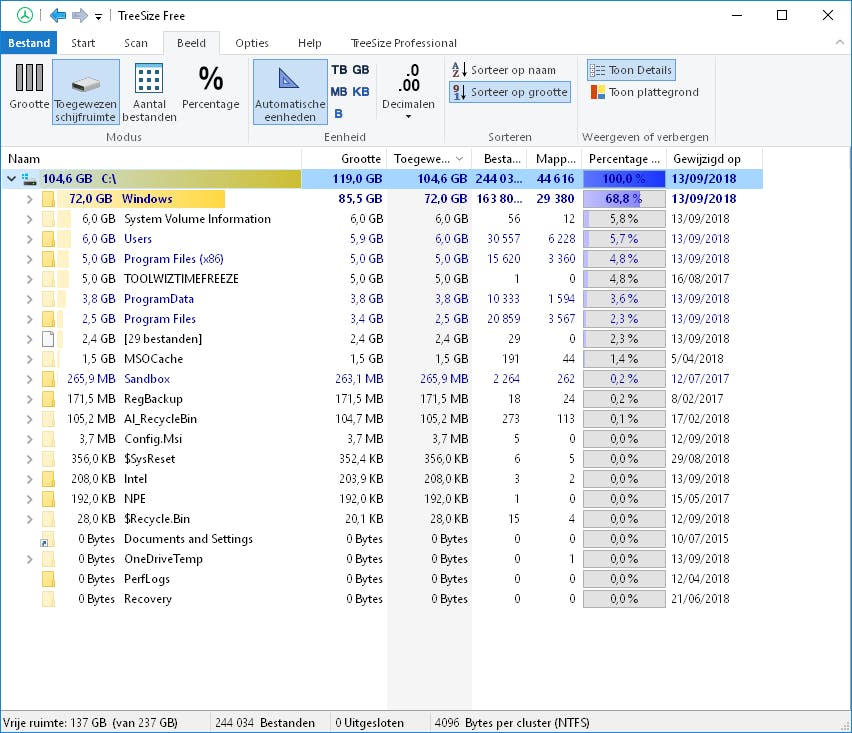Toggle Toon plattegrond view
Viewport: 852px width, 733px height.
click(644, 92)
